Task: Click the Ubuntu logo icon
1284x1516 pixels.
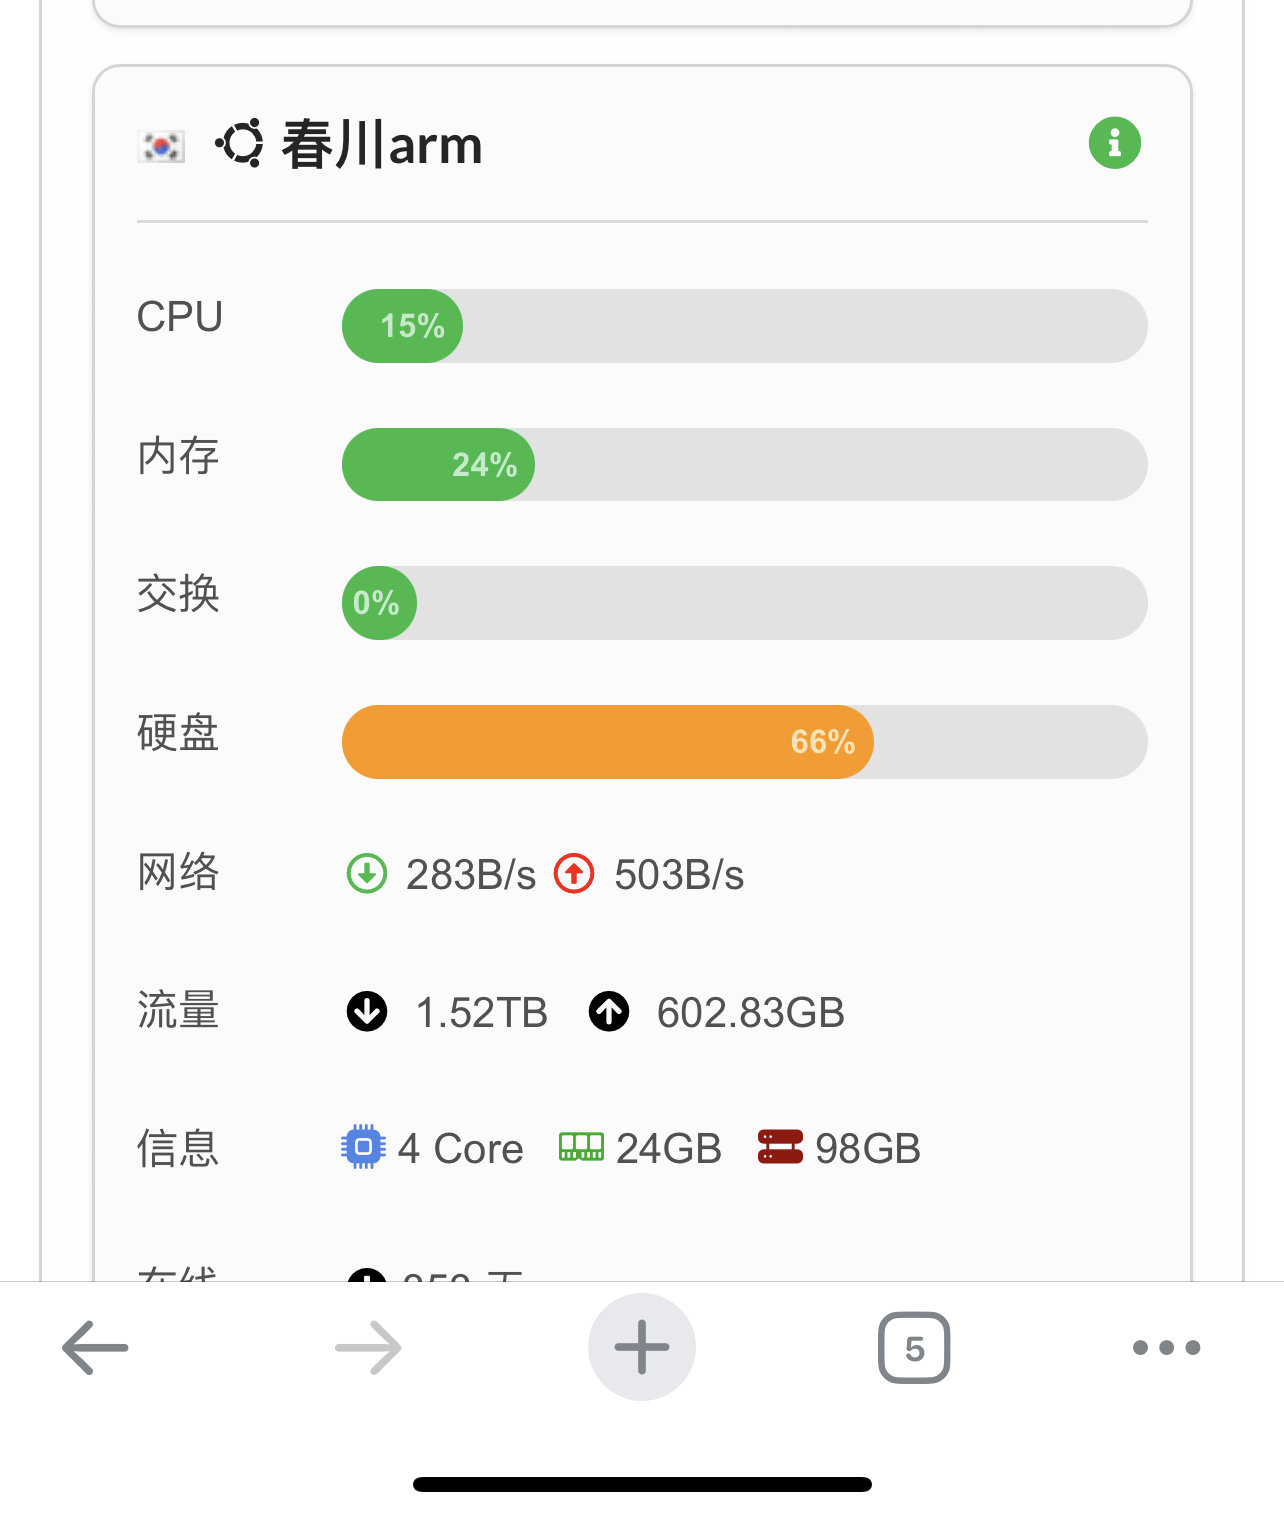Action: (x=240, y=144)
